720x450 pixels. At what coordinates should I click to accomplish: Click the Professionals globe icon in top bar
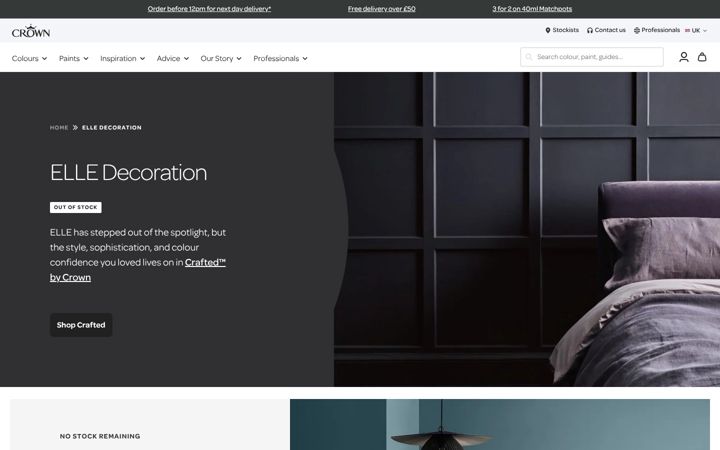click(636, 30)
